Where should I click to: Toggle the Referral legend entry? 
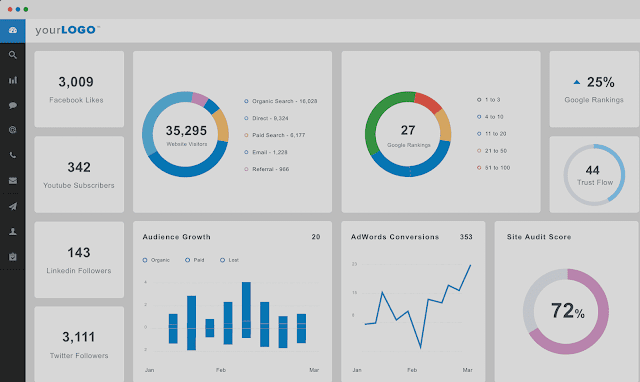click(267, 169)
